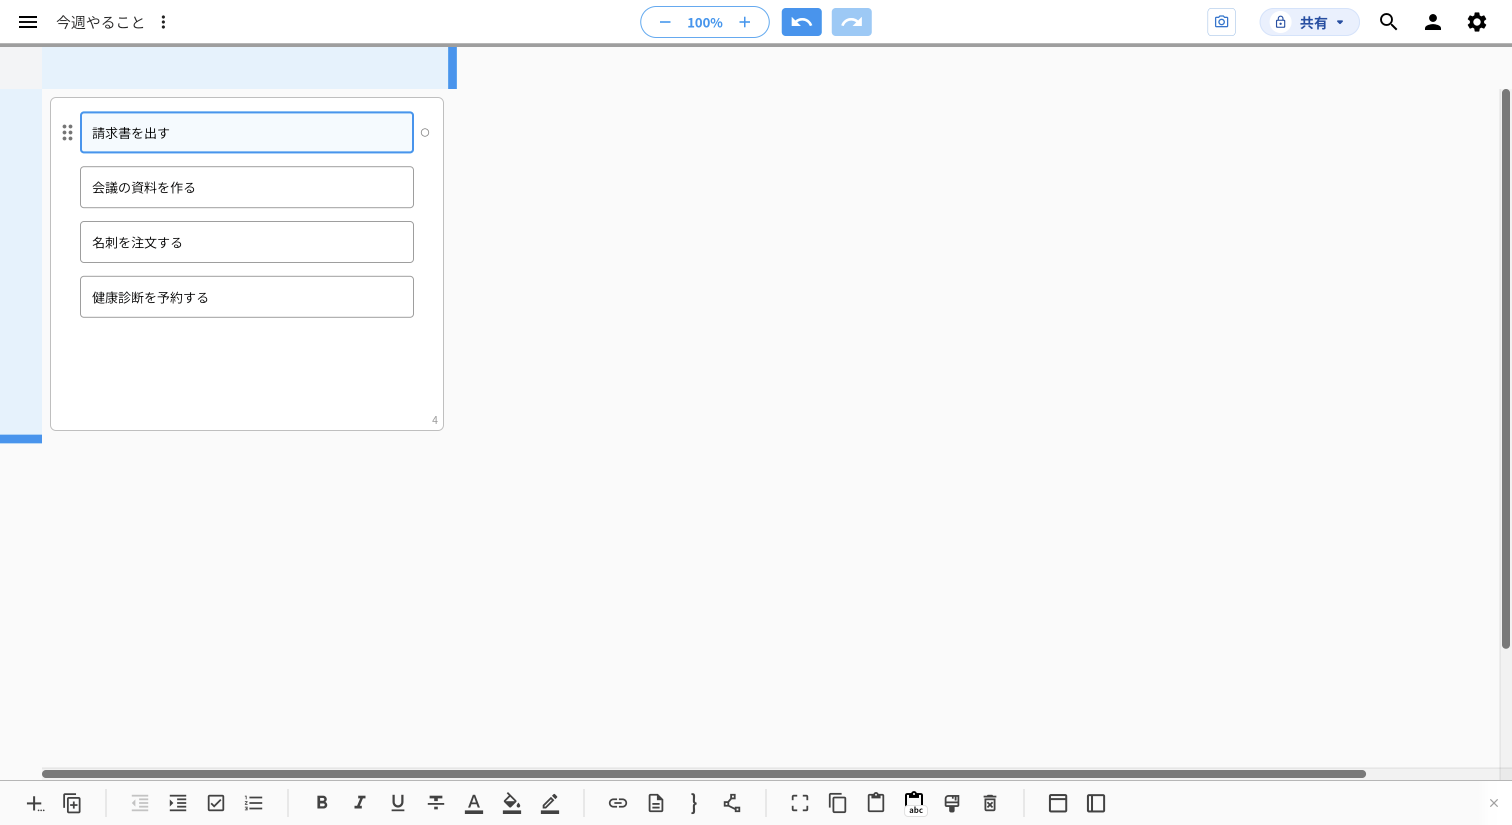1512x825 pixels.
Task: Toggle the side panel layout icon
Action: (x=1096, y=803)
